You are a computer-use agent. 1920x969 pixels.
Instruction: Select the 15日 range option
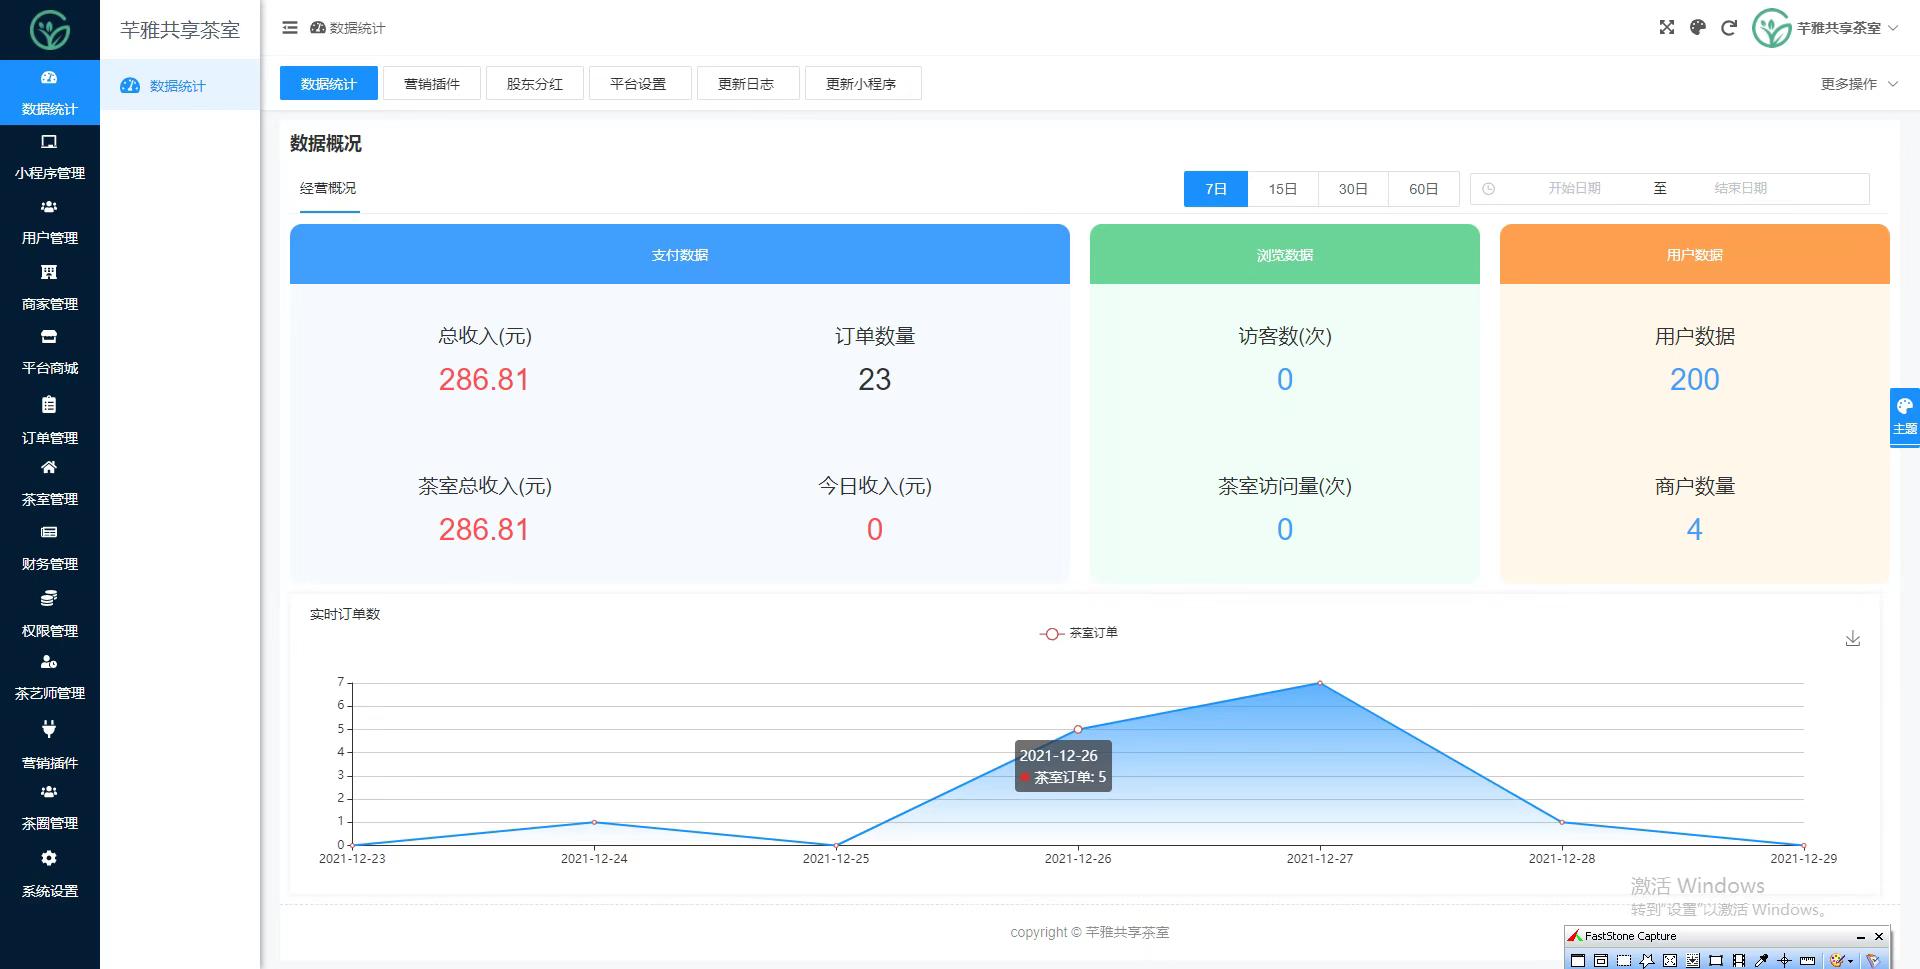pos(1282,189)
